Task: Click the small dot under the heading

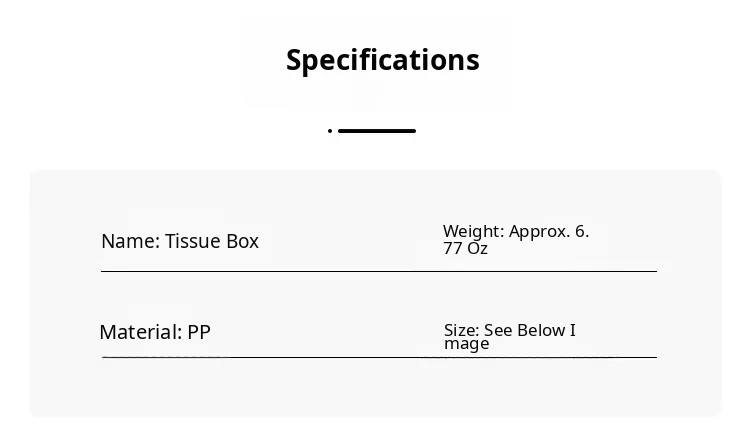Action: point(329,131)
